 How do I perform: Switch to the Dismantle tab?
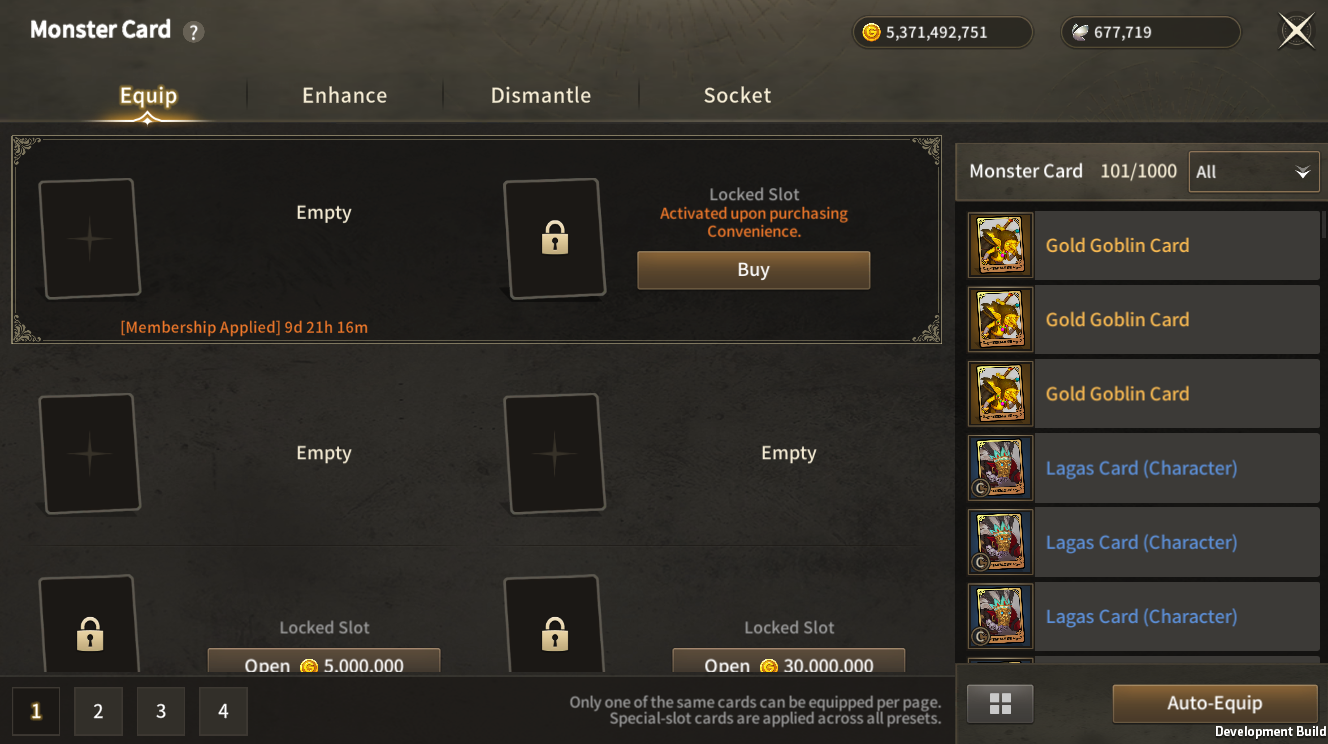point(540,96)
